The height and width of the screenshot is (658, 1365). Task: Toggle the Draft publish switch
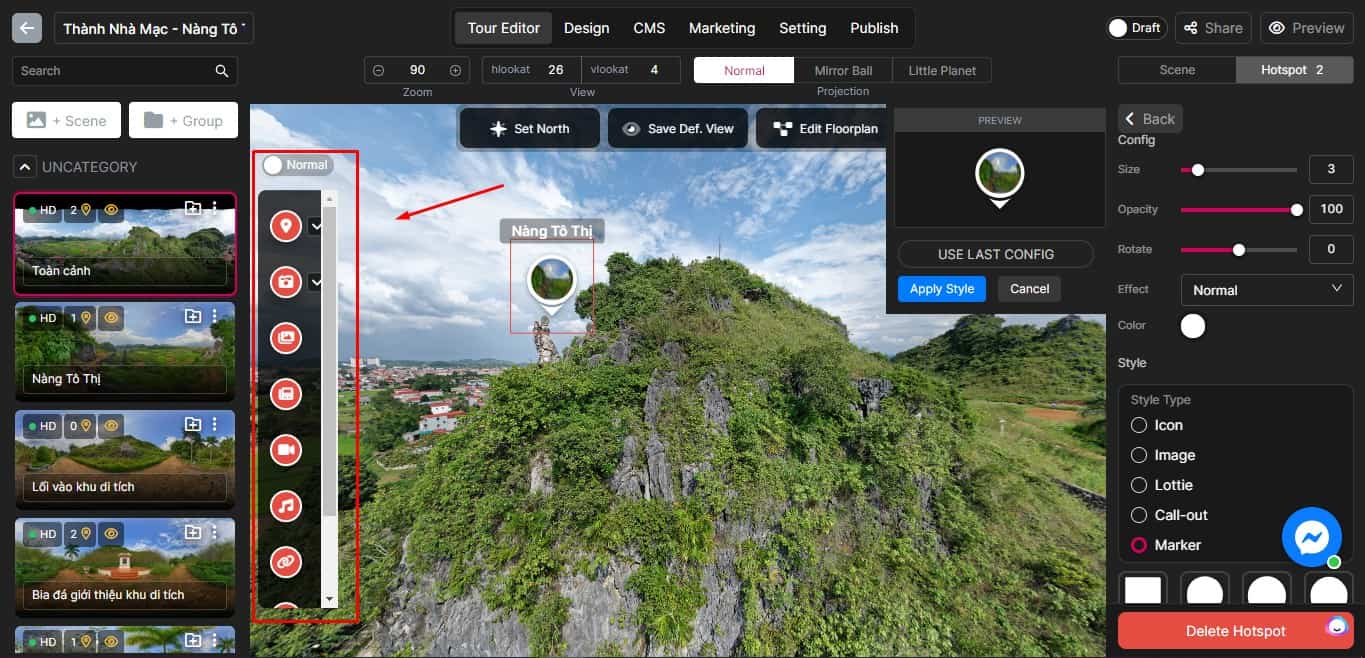(x=1119, y=28)
